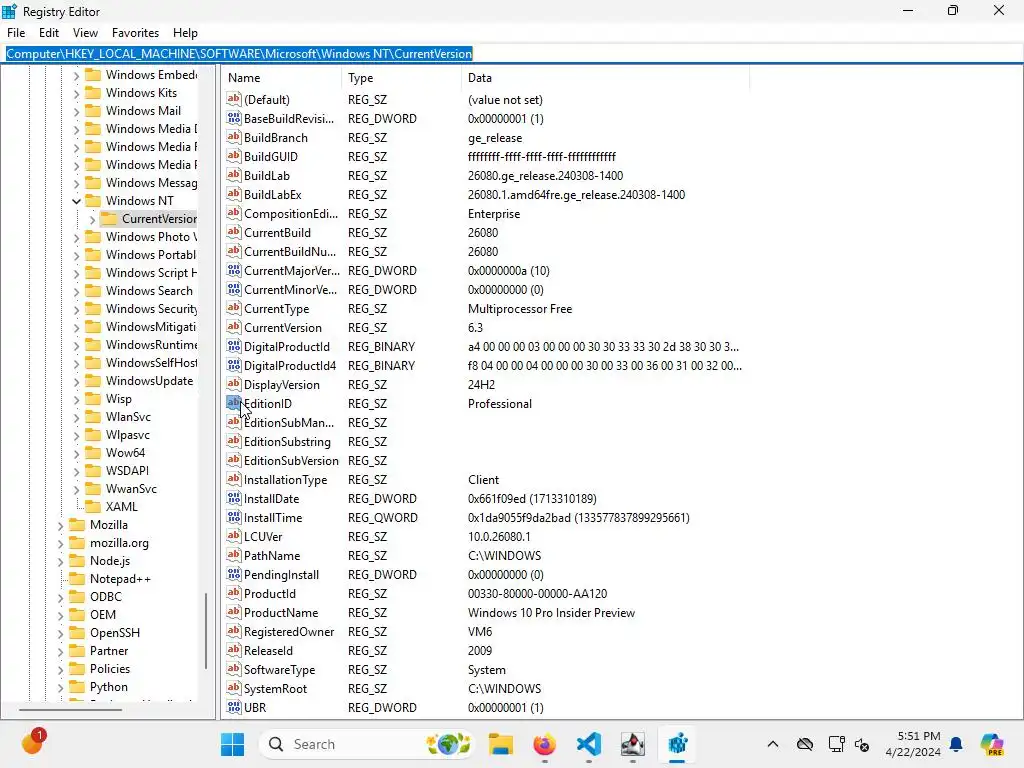This screenshot has height=768, width=1024.
Task: Expand the Policies tree node
Action: pos(61,669)
